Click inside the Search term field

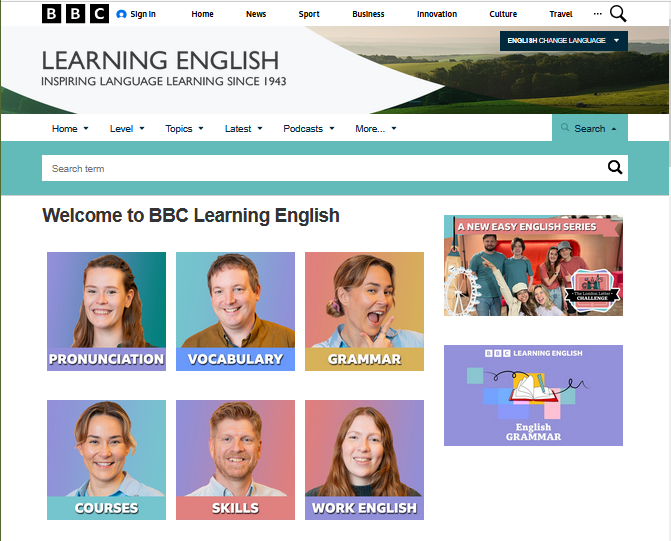[320, 168]
